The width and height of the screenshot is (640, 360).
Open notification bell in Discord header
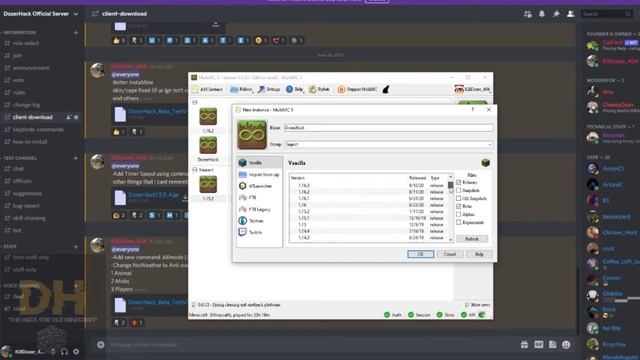click(542, 14)
